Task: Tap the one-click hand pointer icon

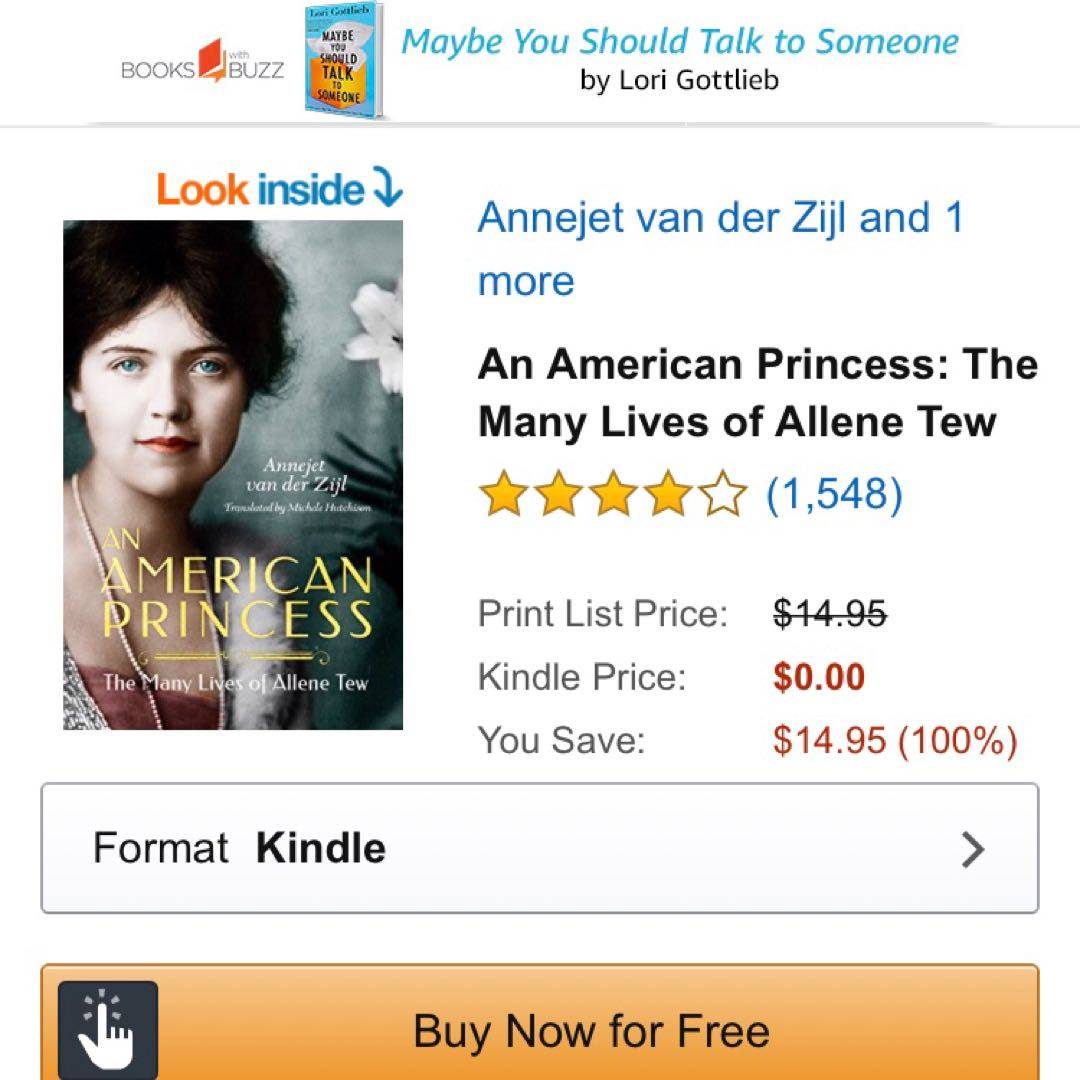Action: [107, 1029]
